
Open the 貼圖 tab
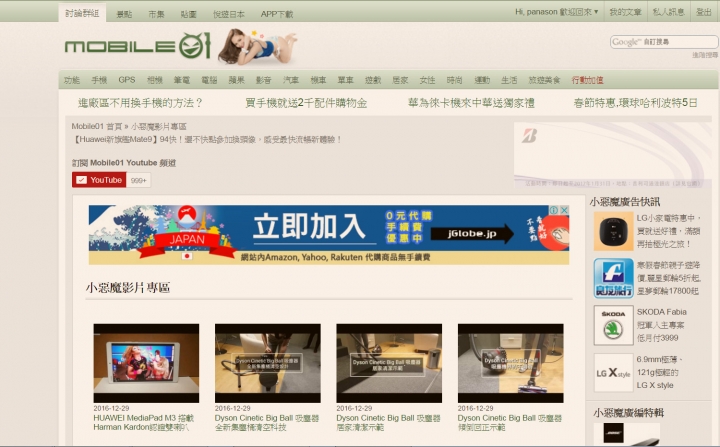188,14
